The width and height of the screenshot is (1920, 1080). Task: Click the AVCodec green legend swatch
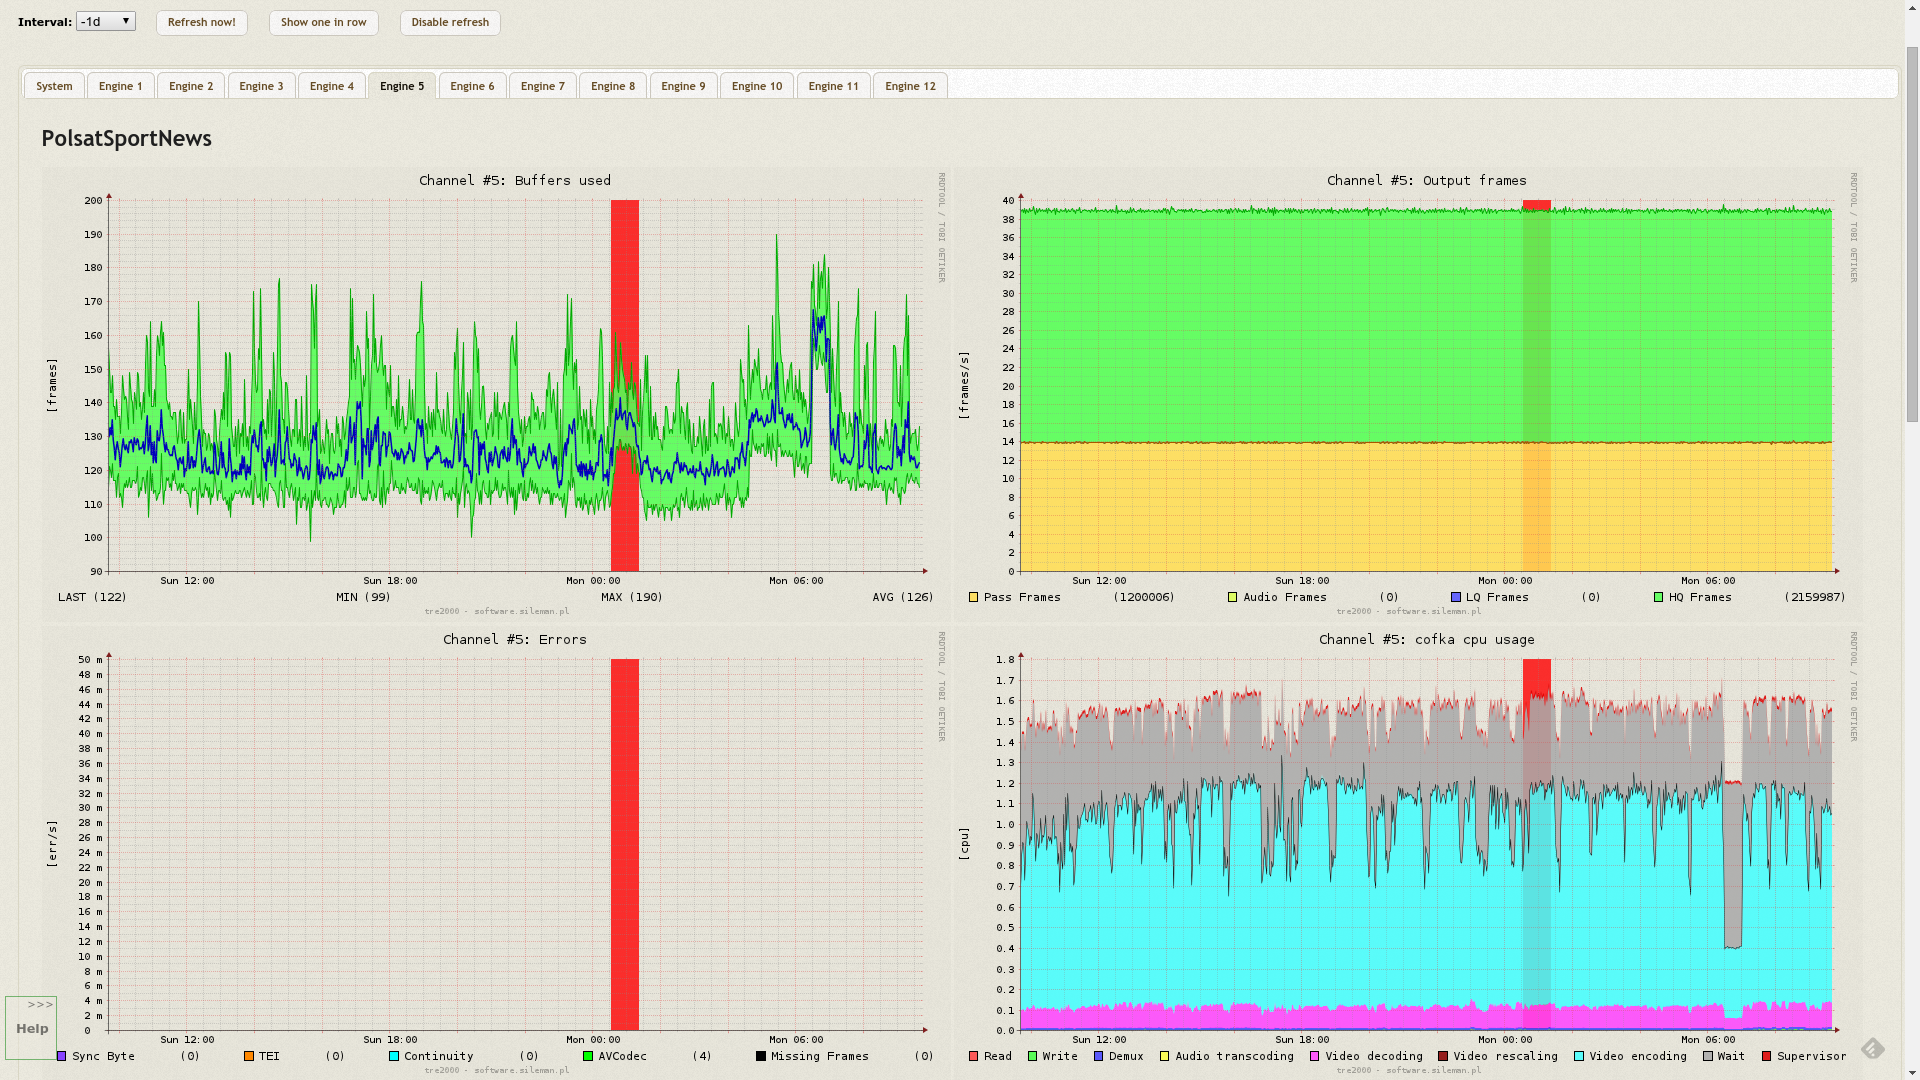pyautogui.click(x=588, y=1056)
